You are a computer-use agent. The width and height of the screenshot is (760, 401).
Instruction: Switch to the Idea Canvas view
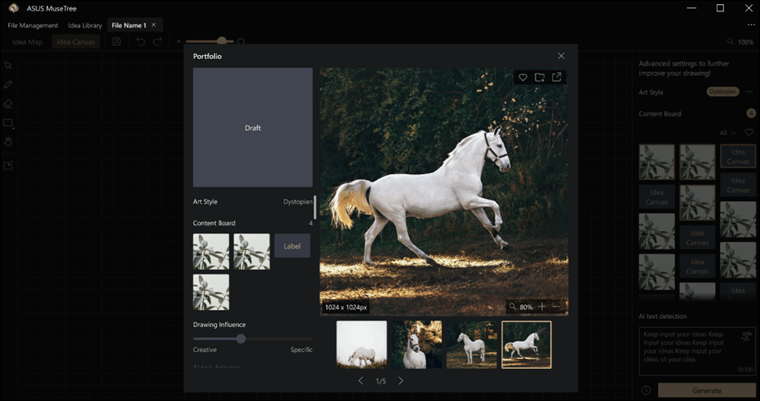(76, 42)
